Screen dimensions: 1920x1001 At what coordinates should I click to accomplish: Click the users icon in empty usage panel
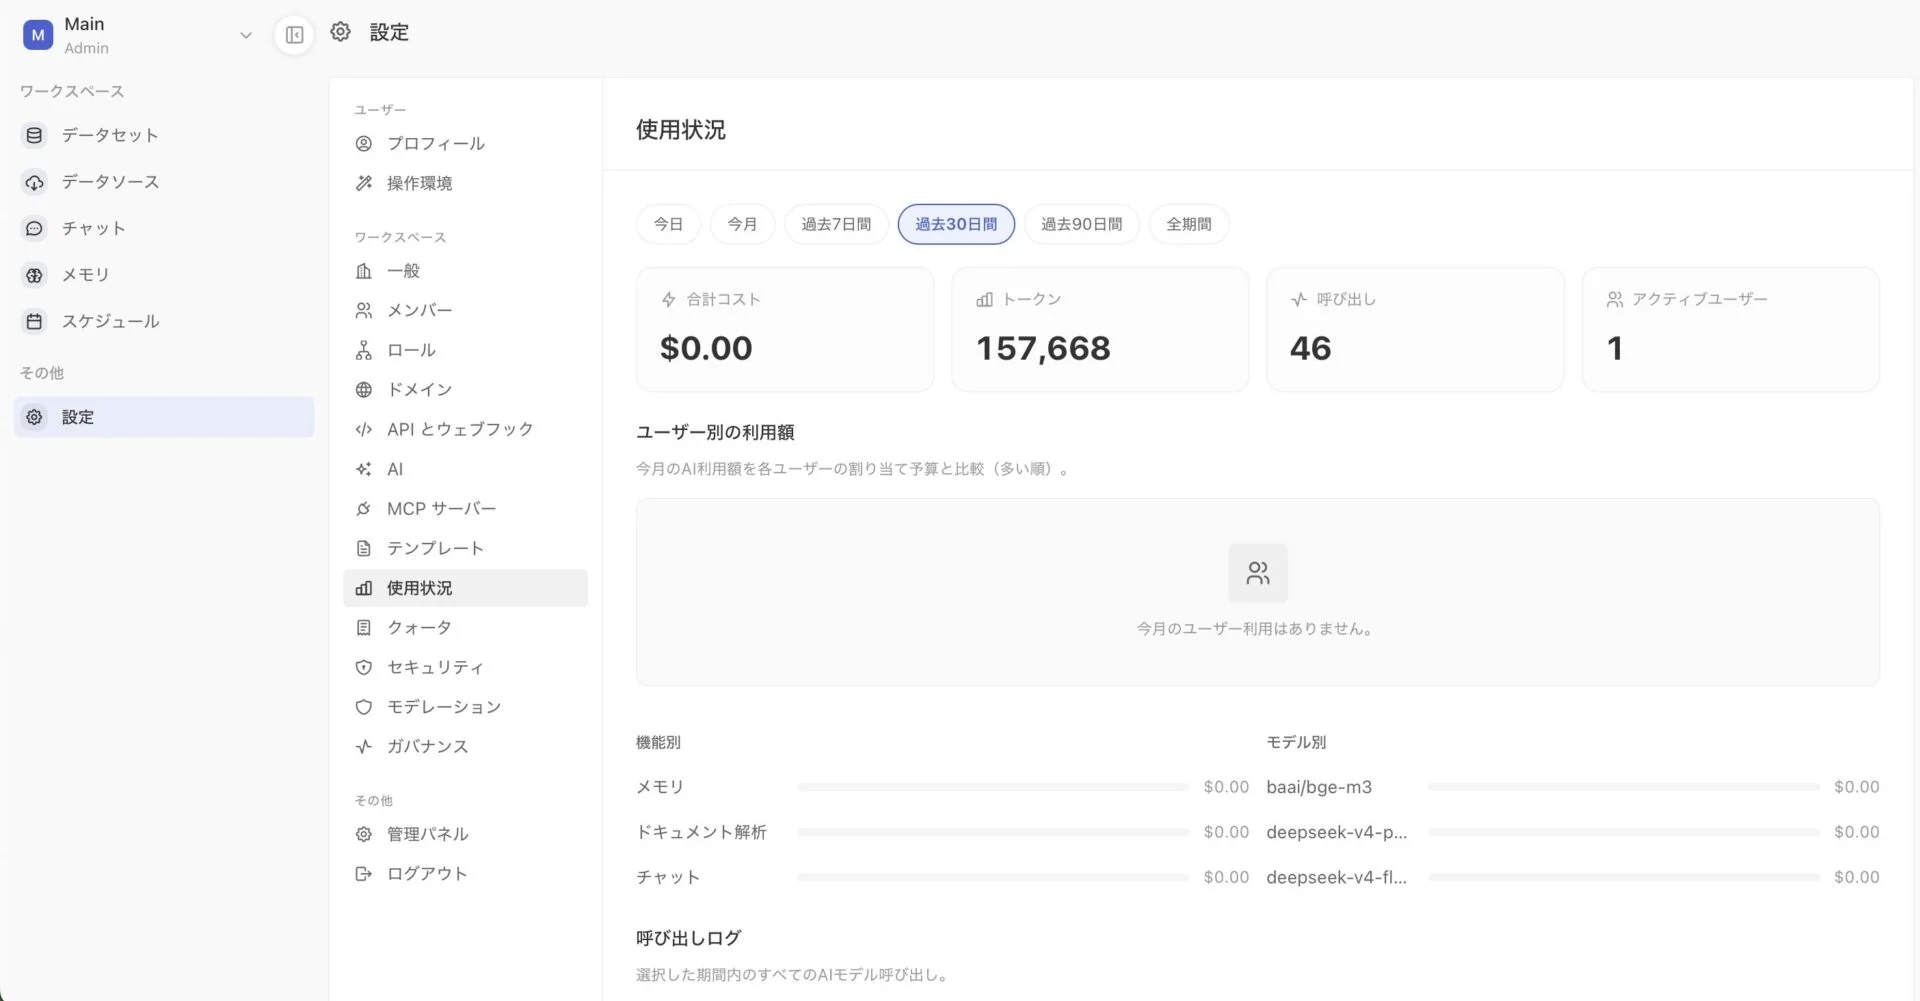[1258, 573]
